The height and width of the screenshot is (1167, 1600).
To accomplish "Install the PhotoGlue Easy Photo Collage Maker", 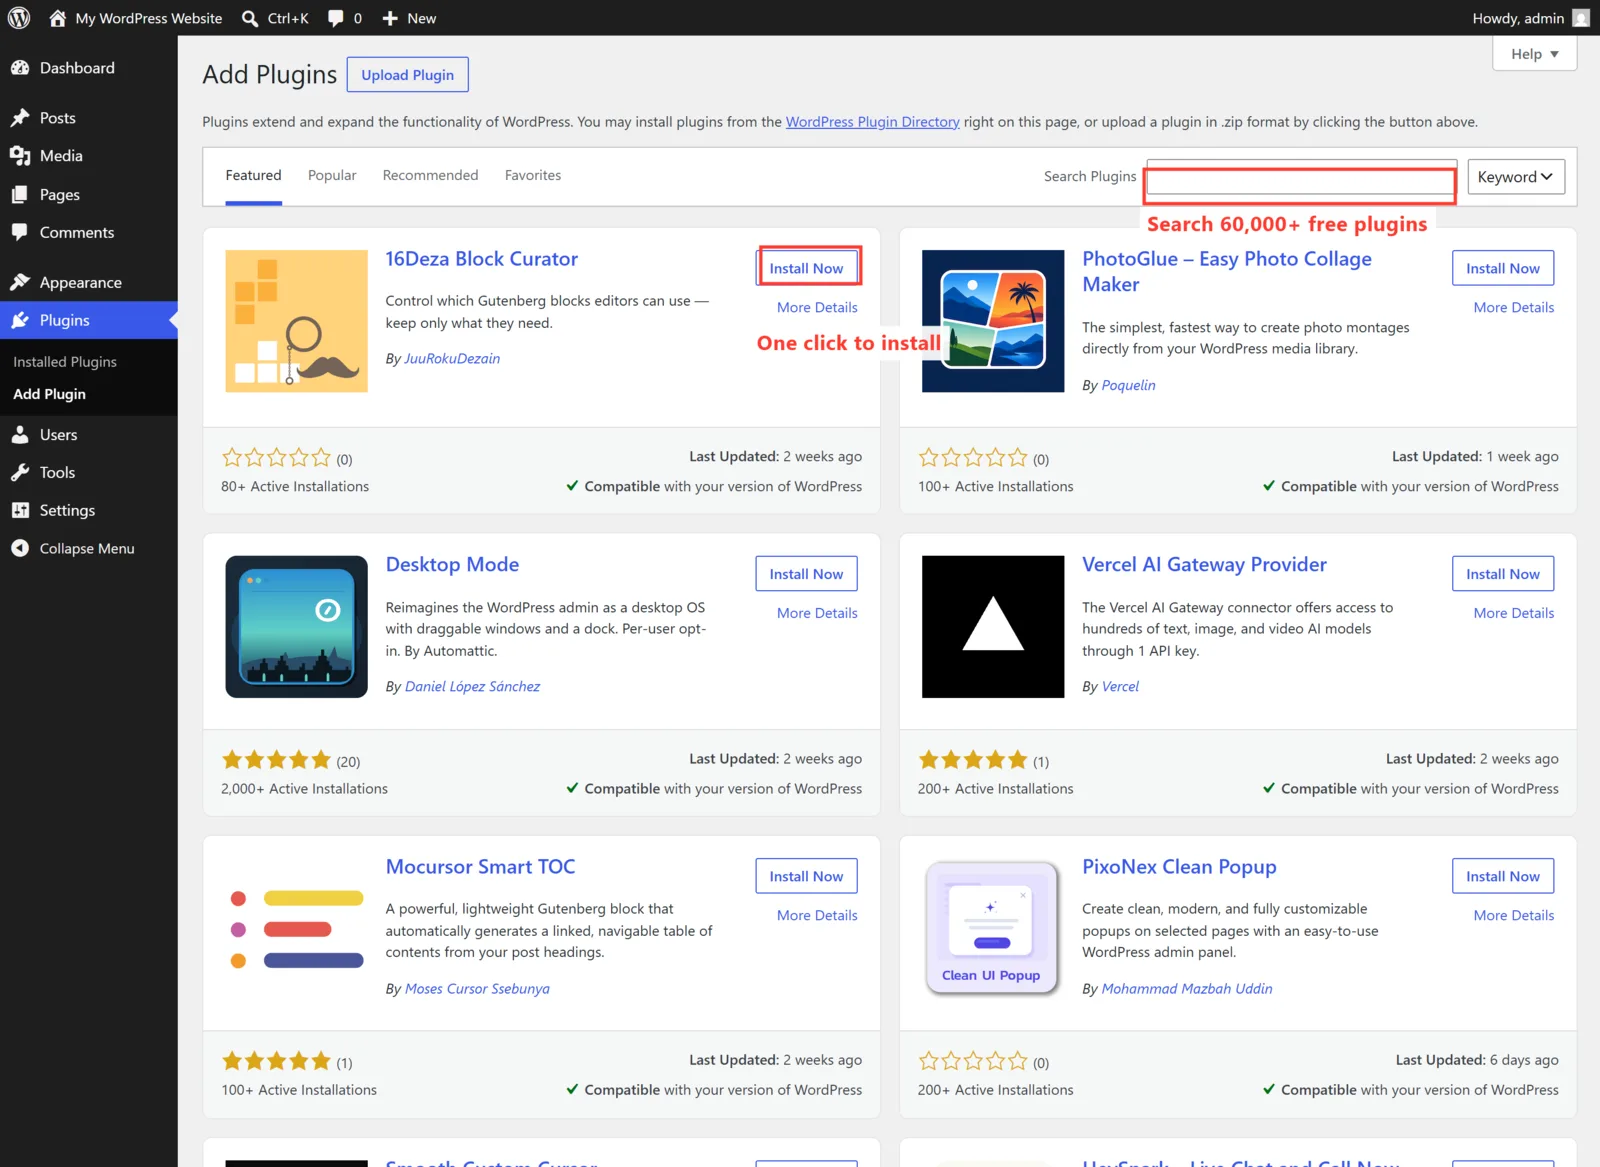I will coord(1503,268).
